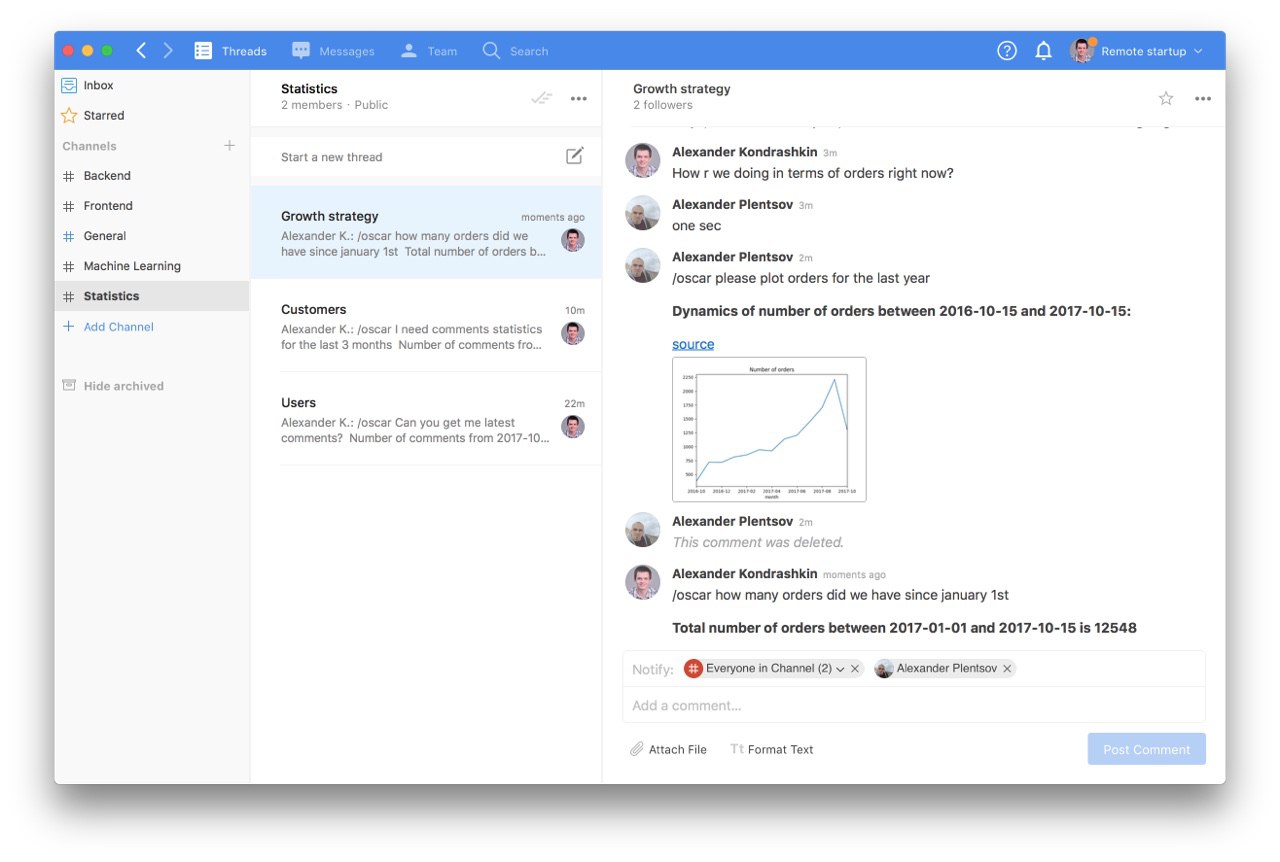Click the Add a comment field
This screenshot has width=1280, height=862.
click(x=914, y=705)
